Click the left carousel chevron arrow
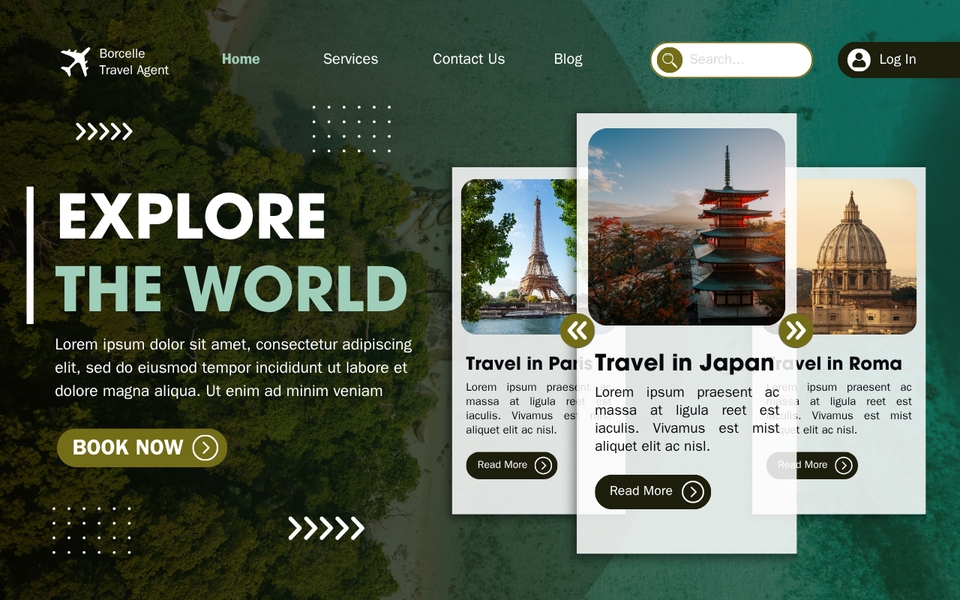 click(576, 330)
